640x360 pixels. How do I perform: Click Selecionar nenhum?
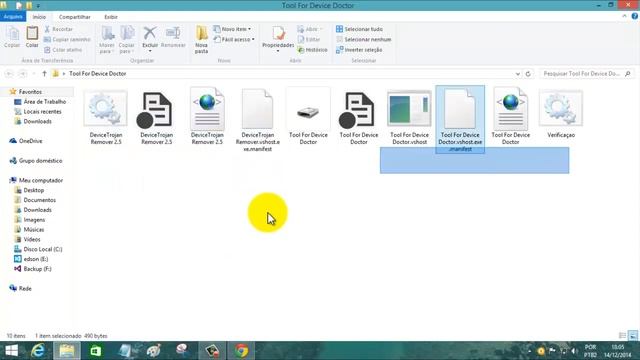[364, 40]
